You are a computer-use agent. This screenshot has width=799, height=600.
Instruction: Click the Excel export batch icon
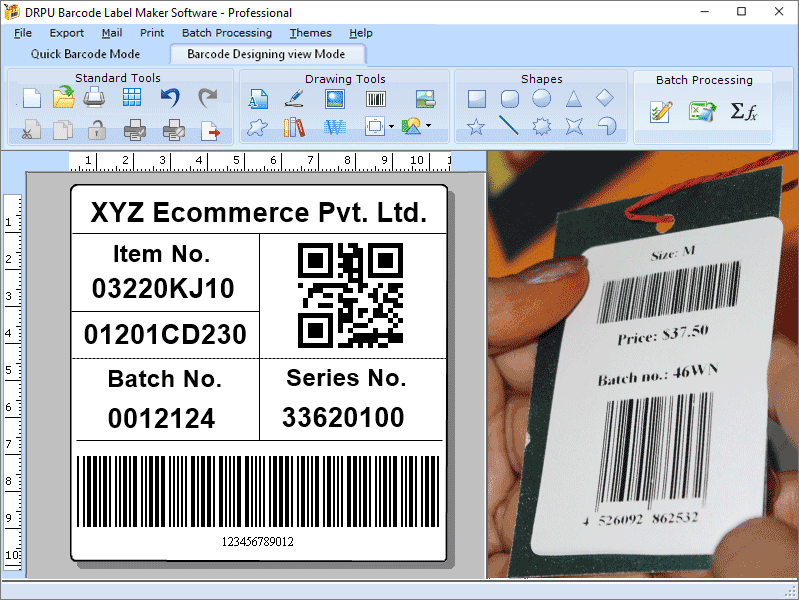[x=702, y=111]
